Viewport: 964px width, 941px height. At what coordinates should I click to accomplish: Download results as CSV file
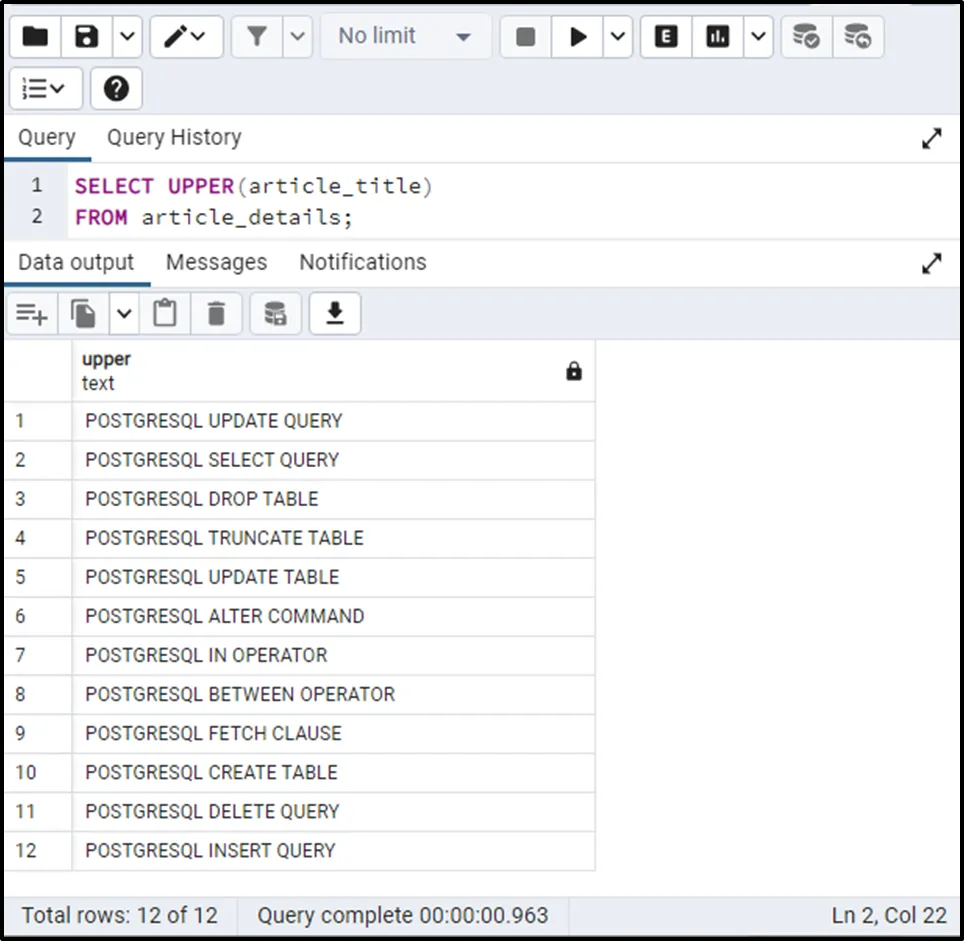(335, 314)
